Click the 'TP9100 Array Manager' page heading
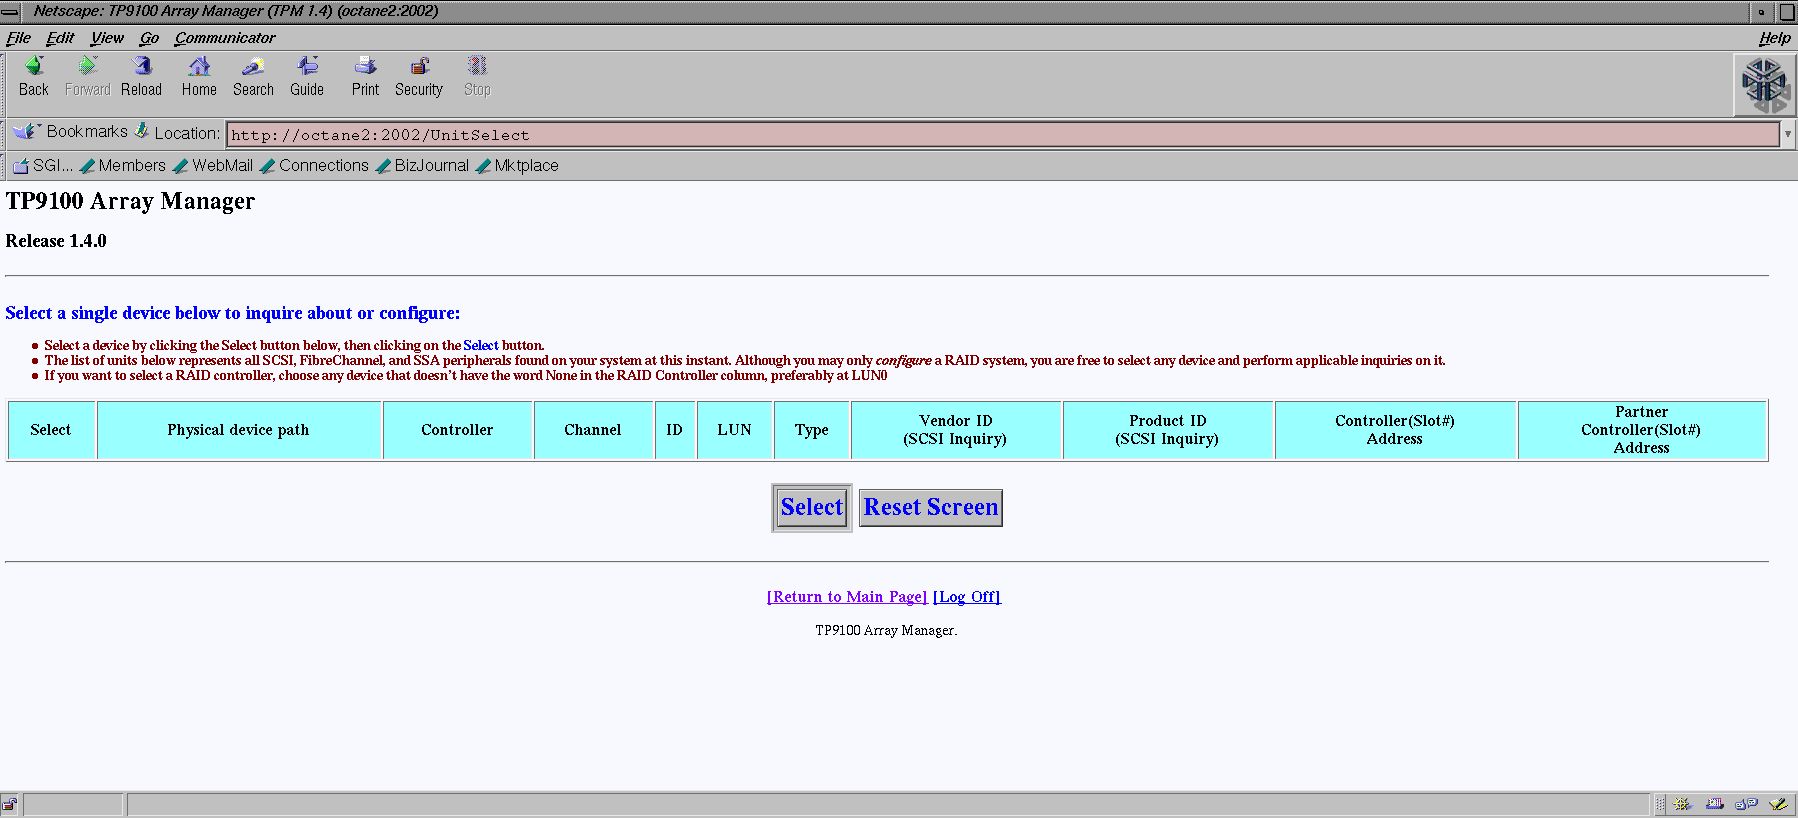This screenshot has width=1798, height=818. (x=130, y=201)
